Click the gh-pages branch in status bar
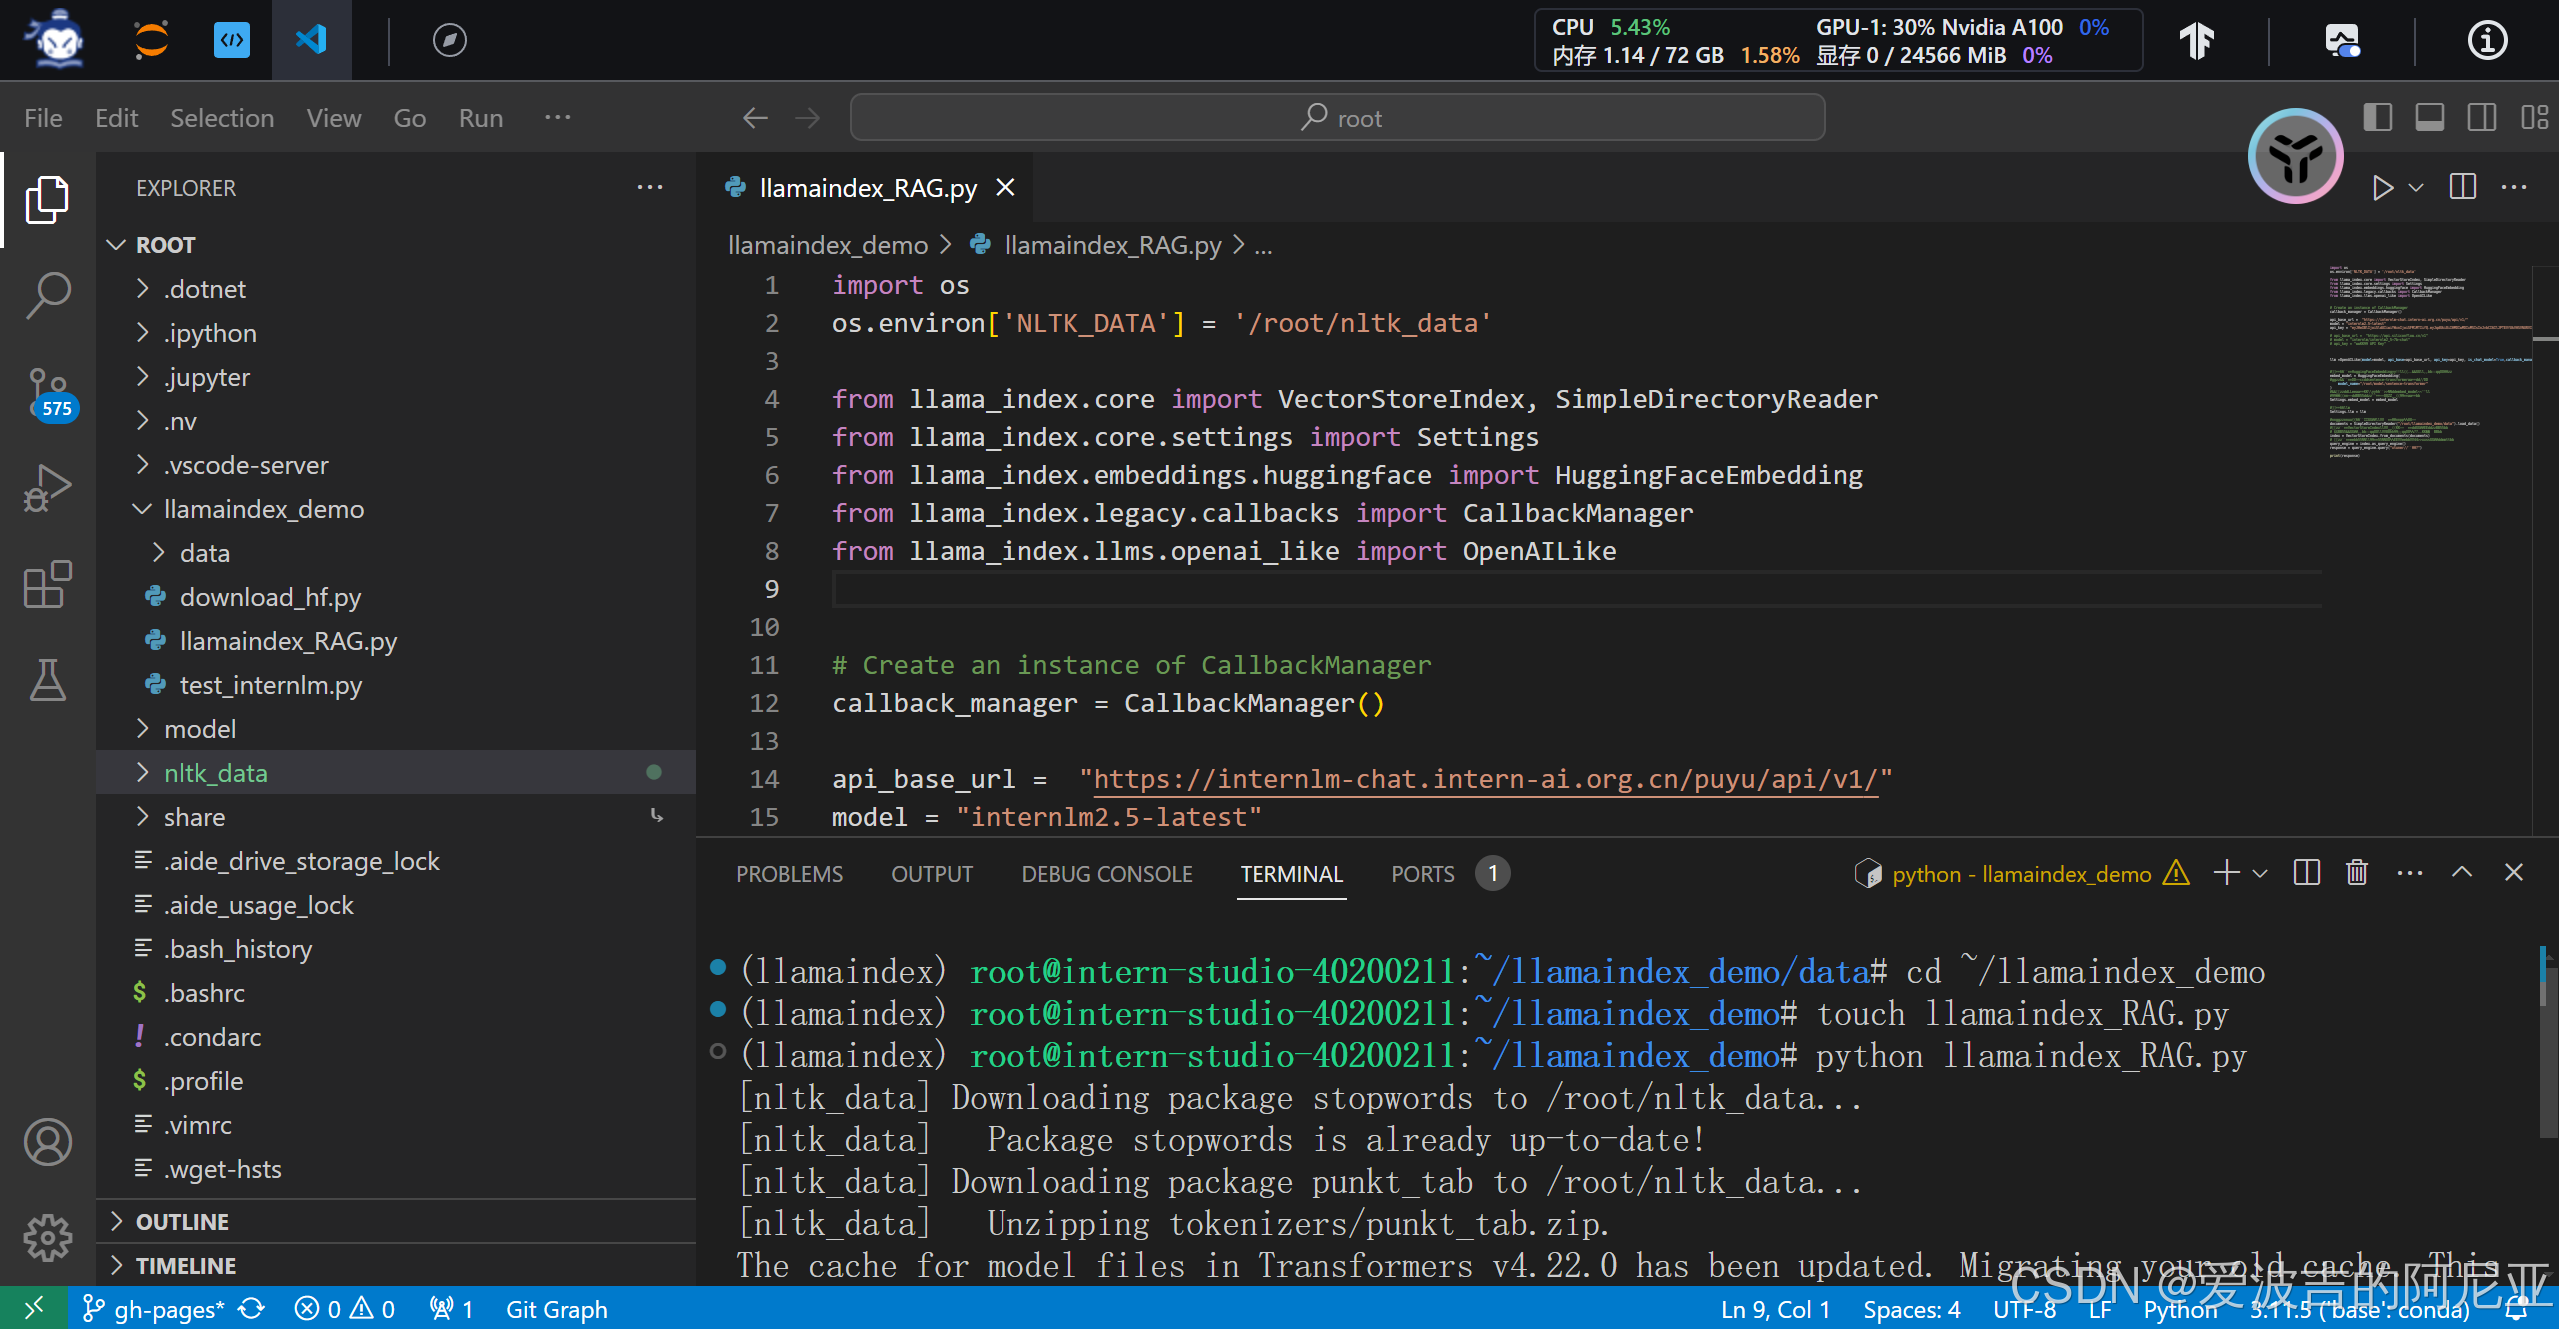Screen dimensions: 2559x1329 (154, 1309)
